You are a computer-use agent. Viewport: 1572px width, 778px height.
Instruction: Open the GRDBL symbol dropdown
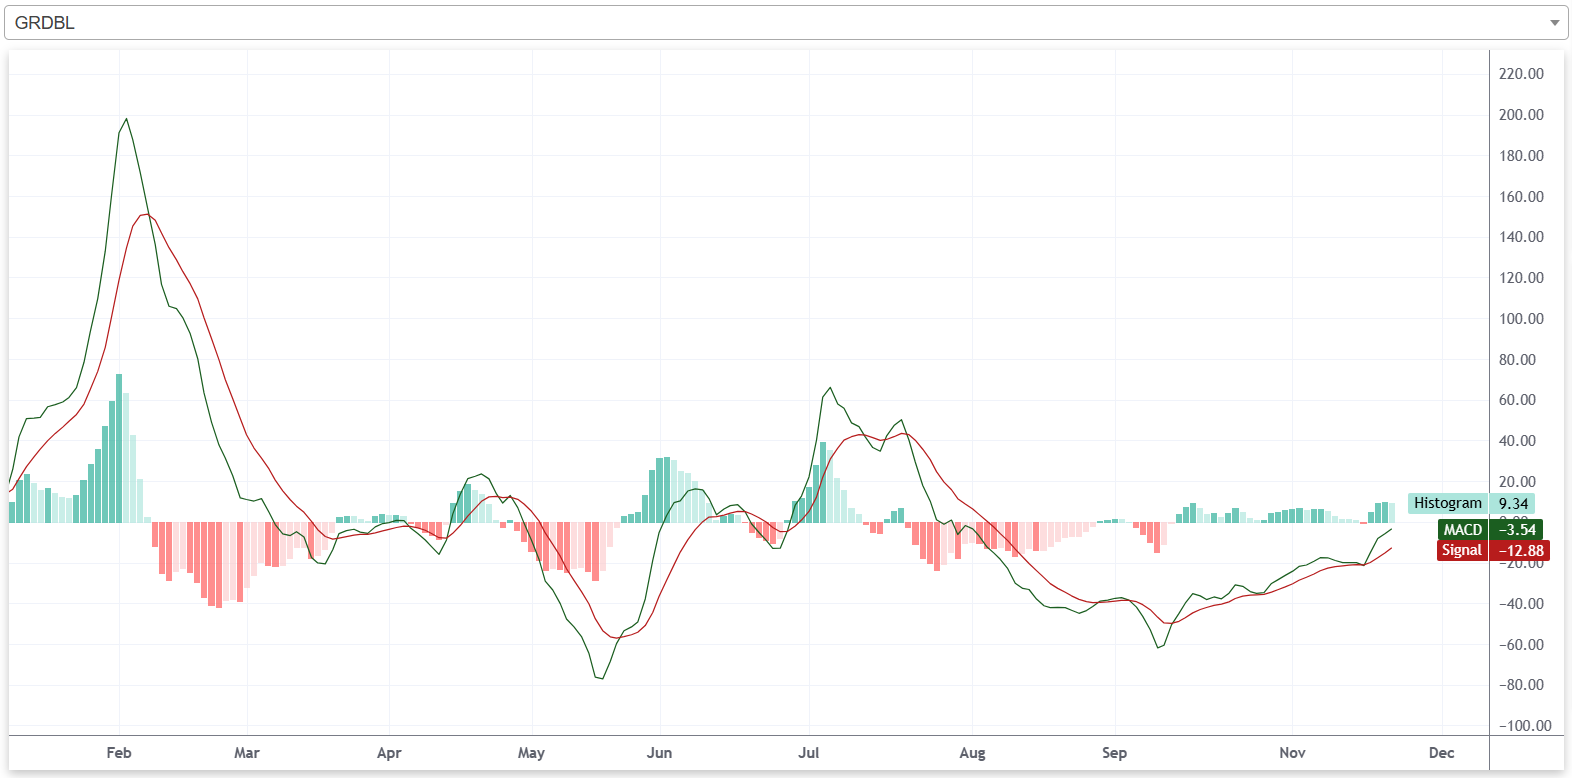(780, 23)
